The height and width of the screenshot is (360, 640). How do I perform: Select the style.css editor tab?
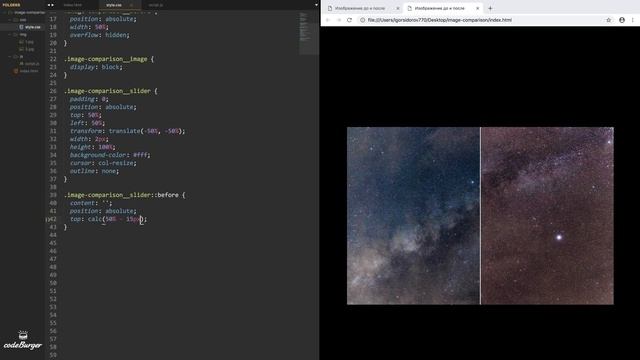[113, 5]
